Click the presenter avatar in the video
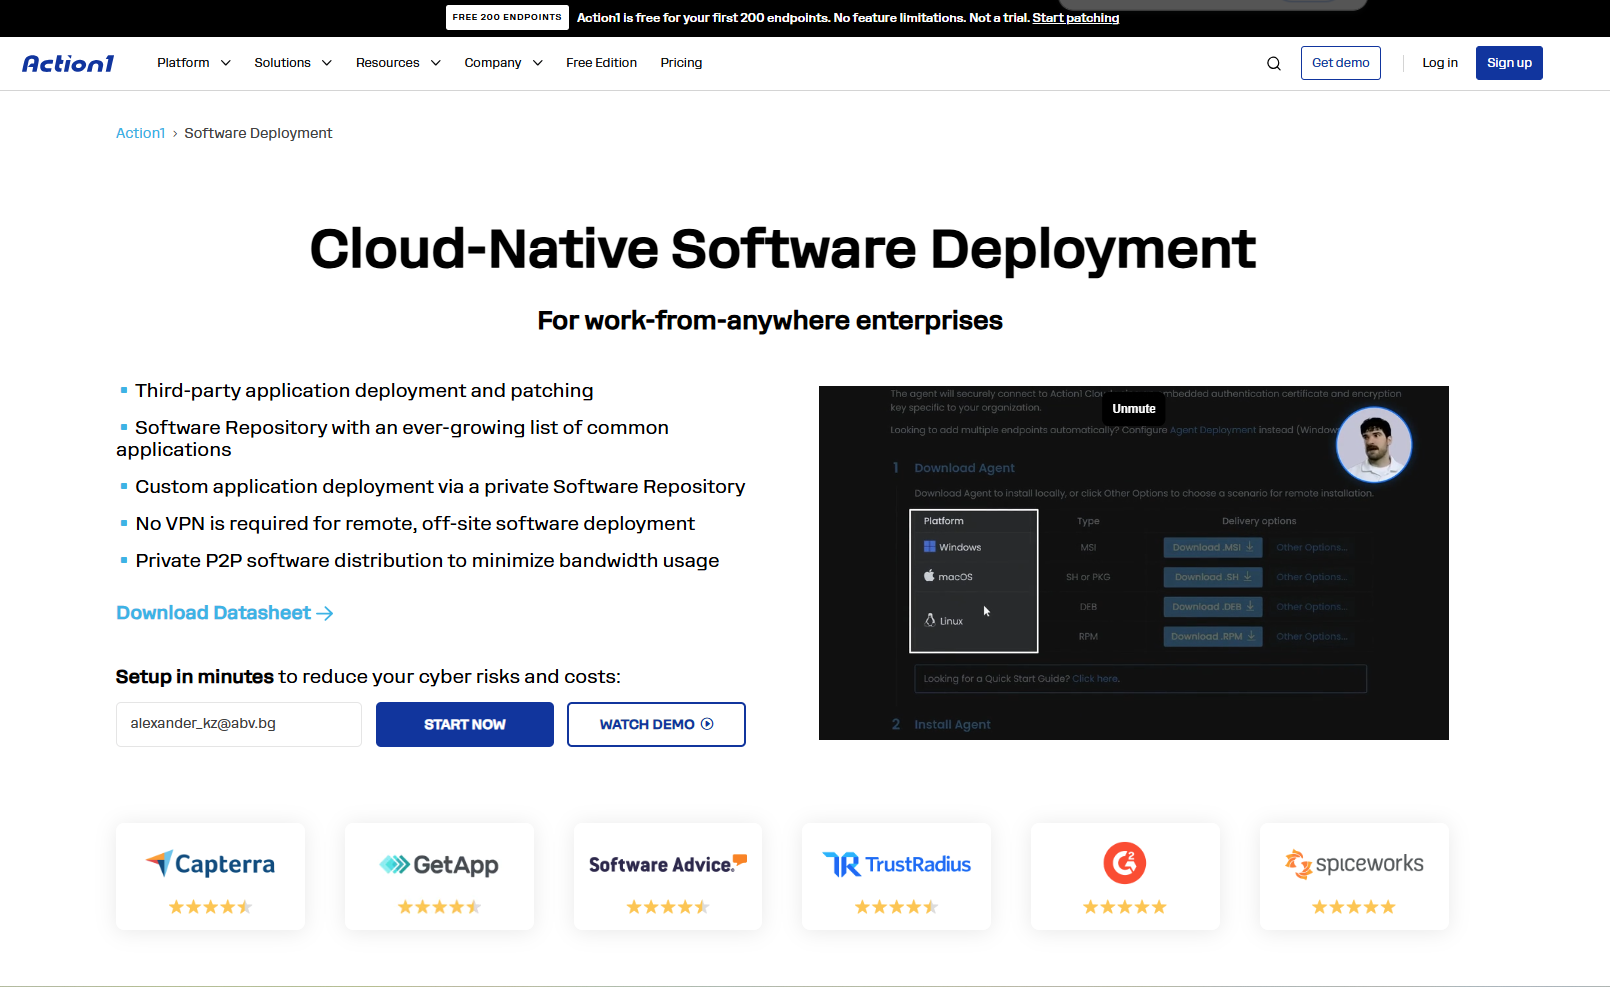The image size is (1610, 987). [x=1374, y=444]
